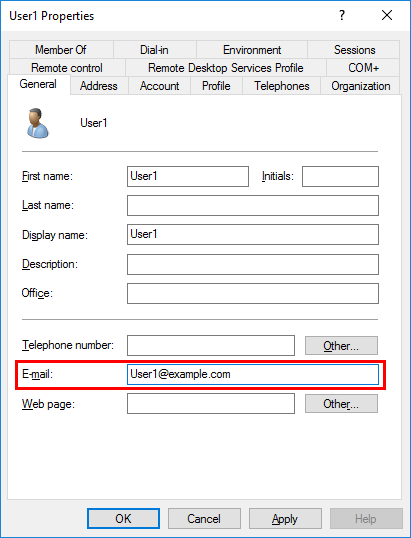Select the Sessions tab
Image resolution: width=411 pixels, height=538 pixels.
[354, 50]
